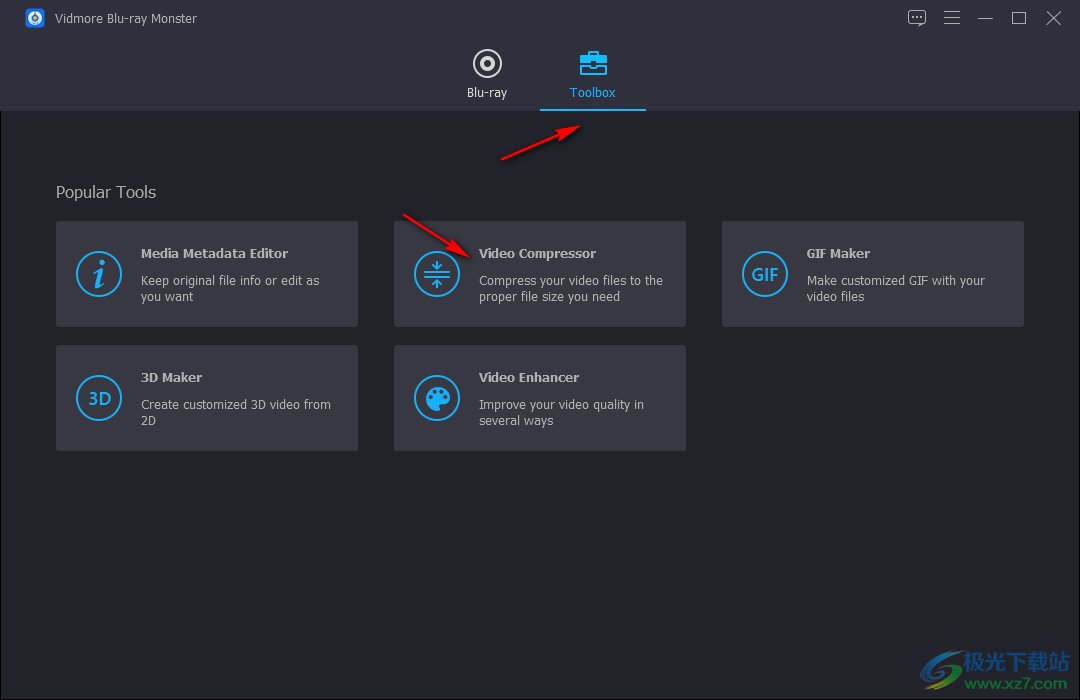The image size is (1080, 700).
Task: Close the Vidmore Blu-ray Monster window
Action: coord(1054,18)
